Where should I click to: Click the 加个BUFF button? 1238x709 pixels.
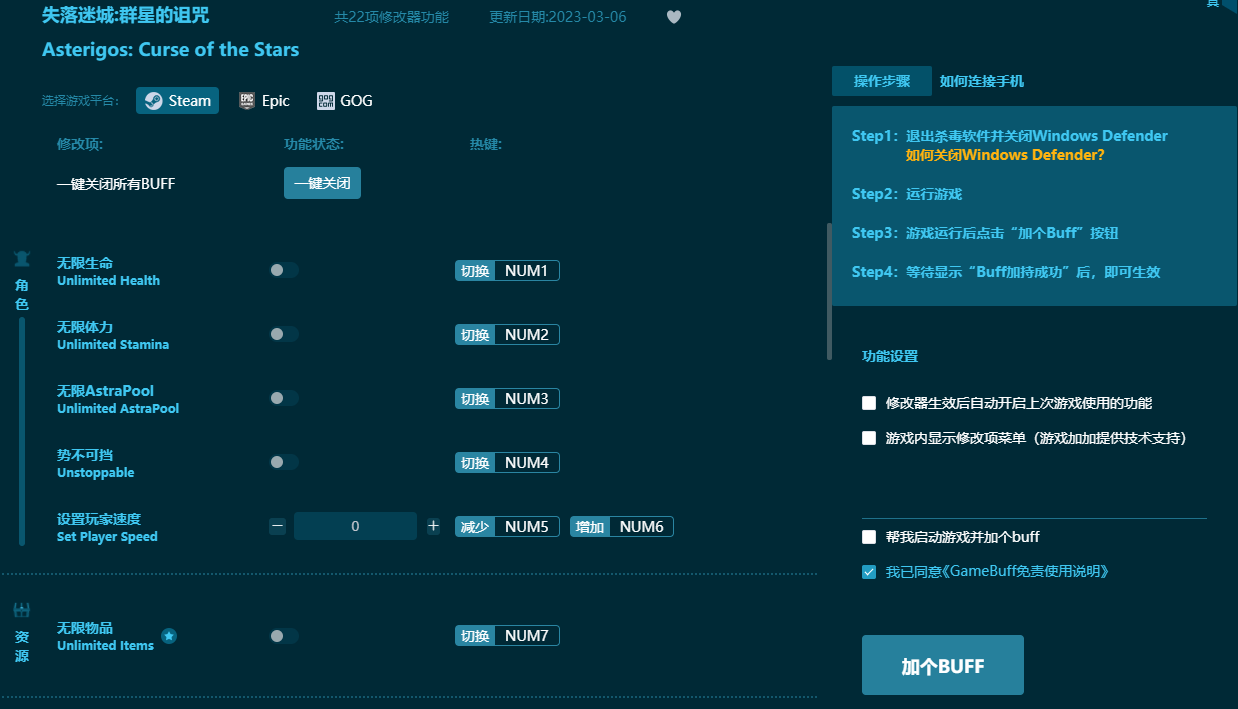click(943, 665)
